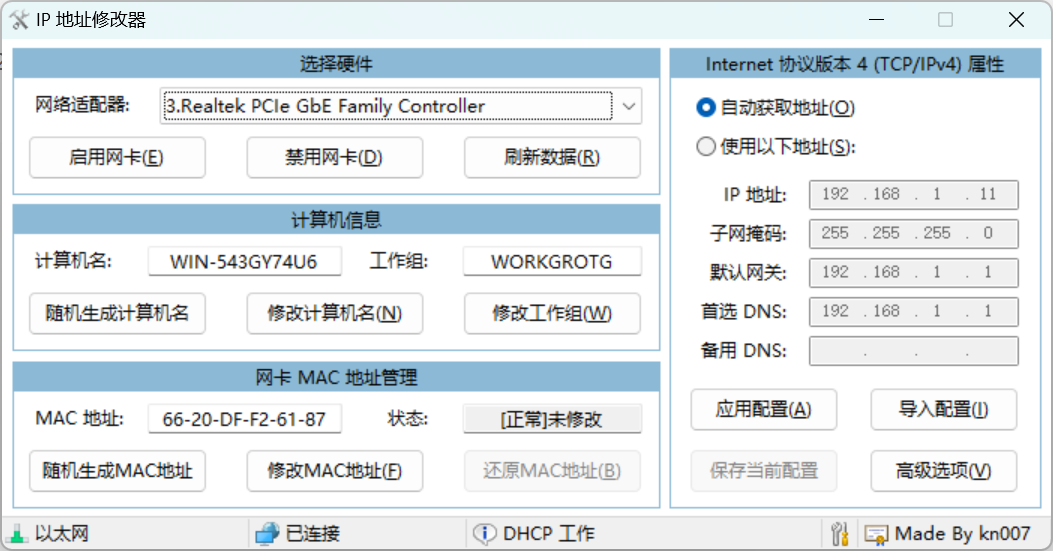
Task: Click the tools icon in status bar
Action: 840,533
